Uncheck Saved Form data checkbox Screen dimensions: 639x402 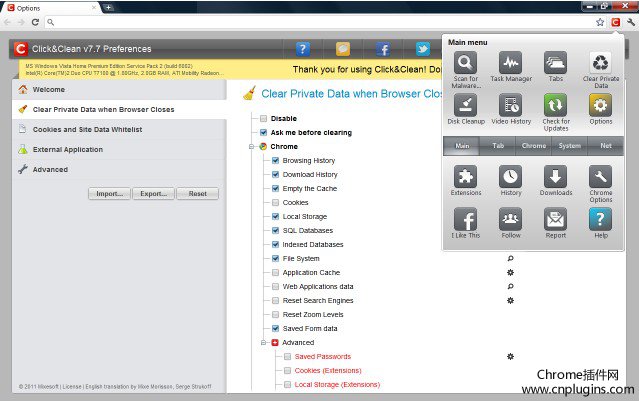click(x=275, y=329)
